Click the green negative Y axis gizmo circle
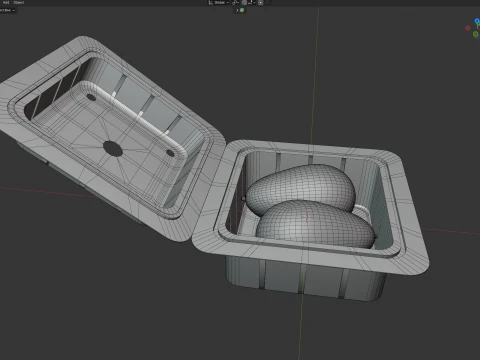The width and height of the screenshot is (480, 360). click(476, 34)
